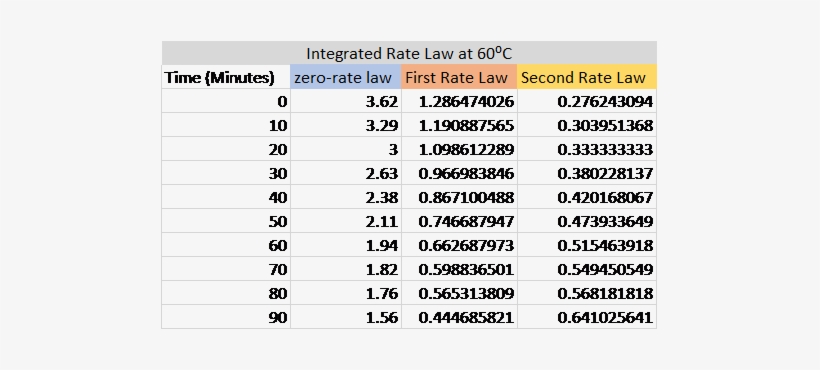Pick second rate law value 0.515463918
The width and height of the screenshot is (820, 370).
(587, 246)
